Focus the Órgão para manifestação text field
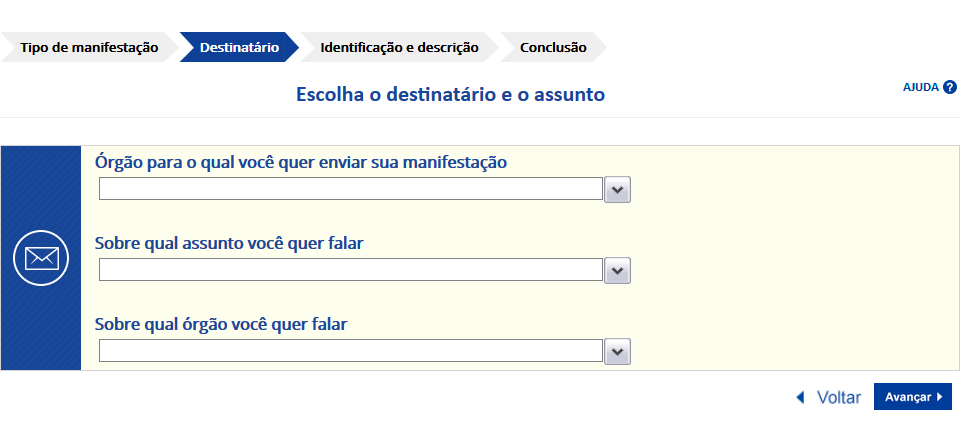Viewport: 968px width, 433px height. coord(351,189)
